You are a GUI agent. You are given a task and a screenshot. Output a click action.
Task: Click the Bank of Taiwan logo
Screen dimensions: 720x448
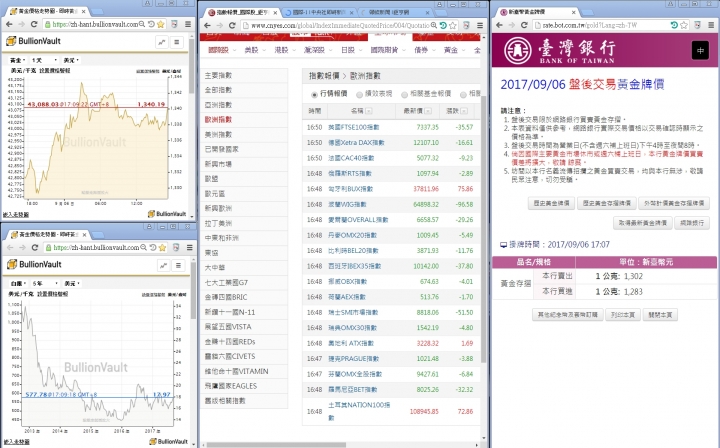551,50
